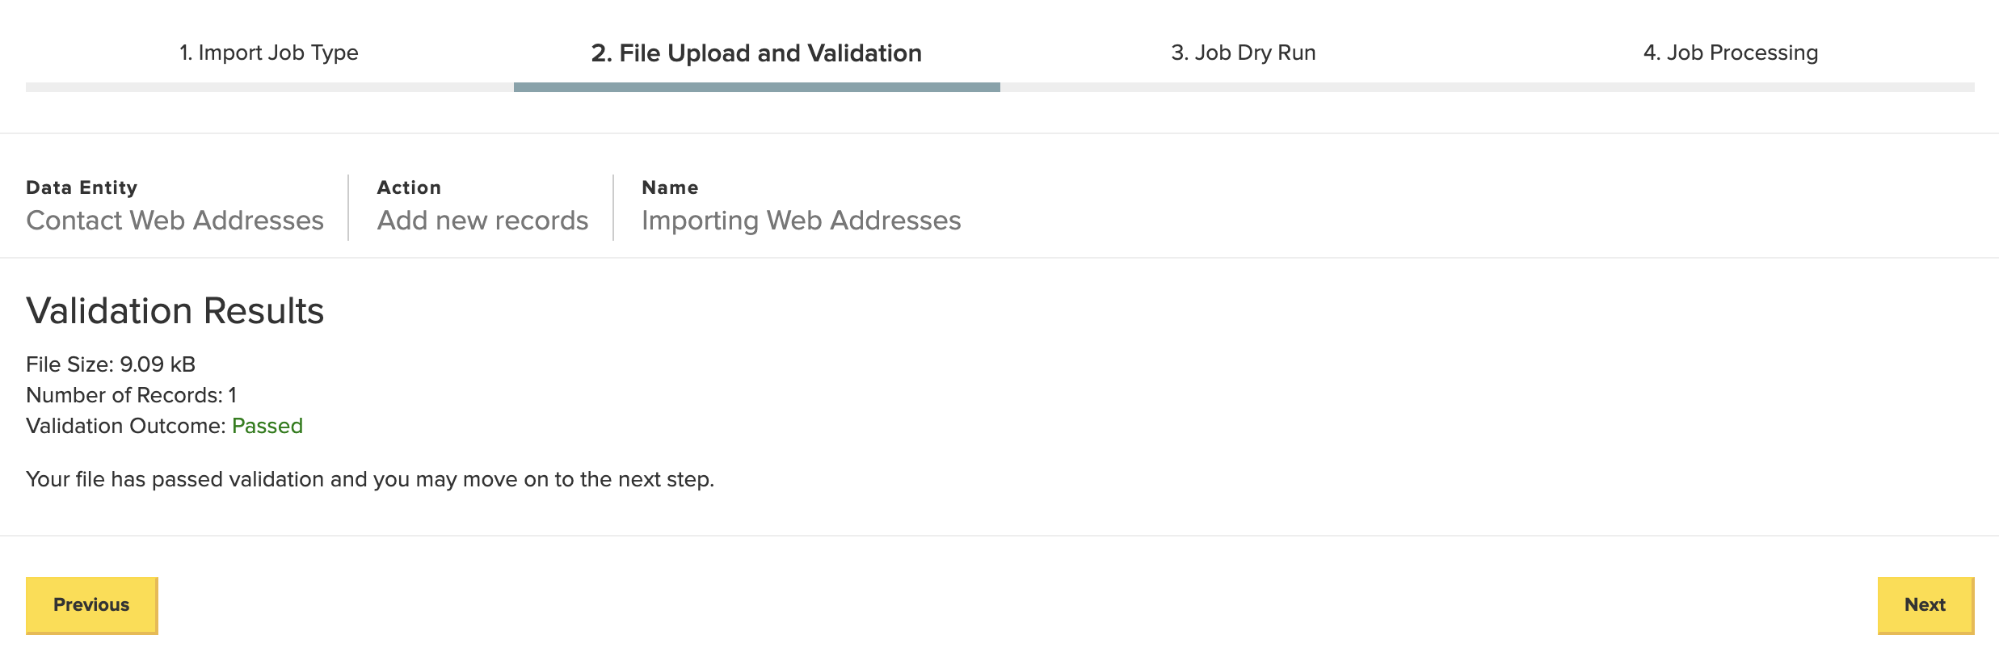
Task: Jump to the Job Processing step
Action: 1730,53
